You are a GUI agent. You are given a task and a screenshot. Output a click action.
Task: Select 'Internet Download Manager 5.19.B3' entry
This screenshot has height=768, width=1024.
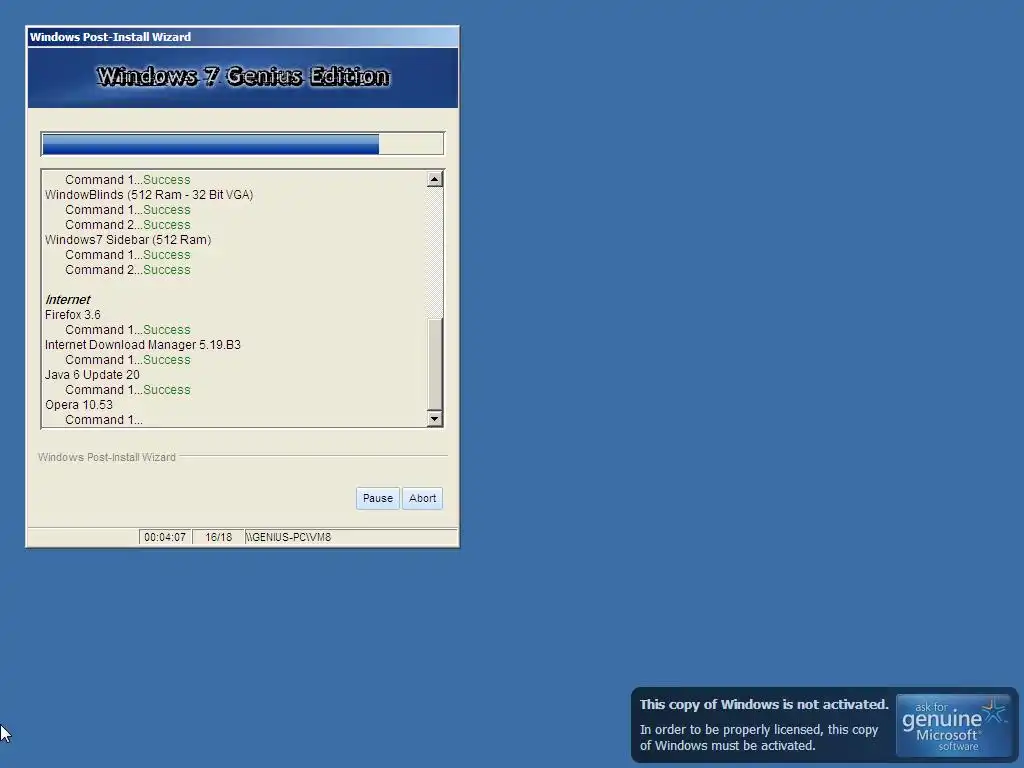142,345
